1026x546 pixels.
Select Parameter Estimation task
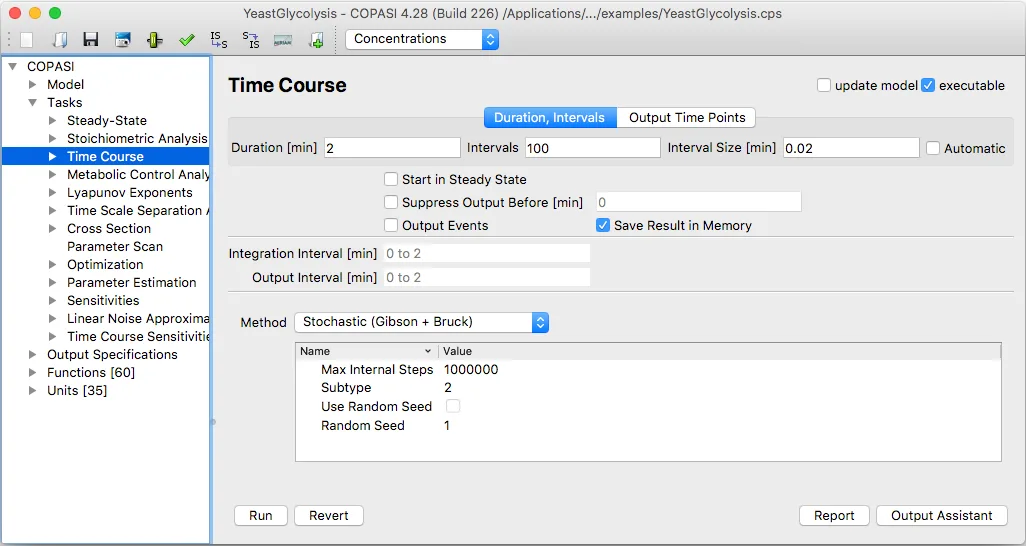(x=132, y=283)
